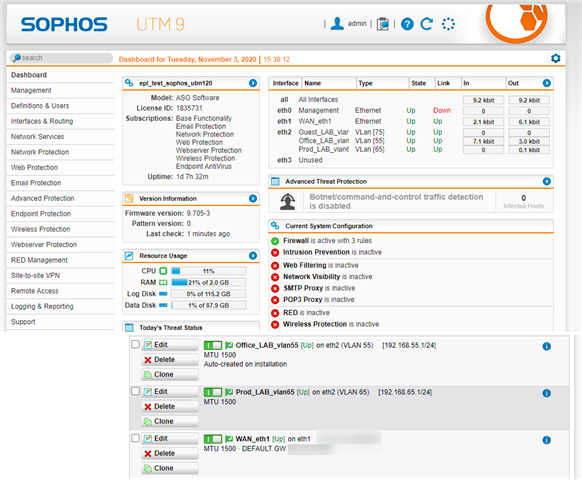
Task: Toggle WAN_eth1 interface on/off switch
Action: pos(213,439)
